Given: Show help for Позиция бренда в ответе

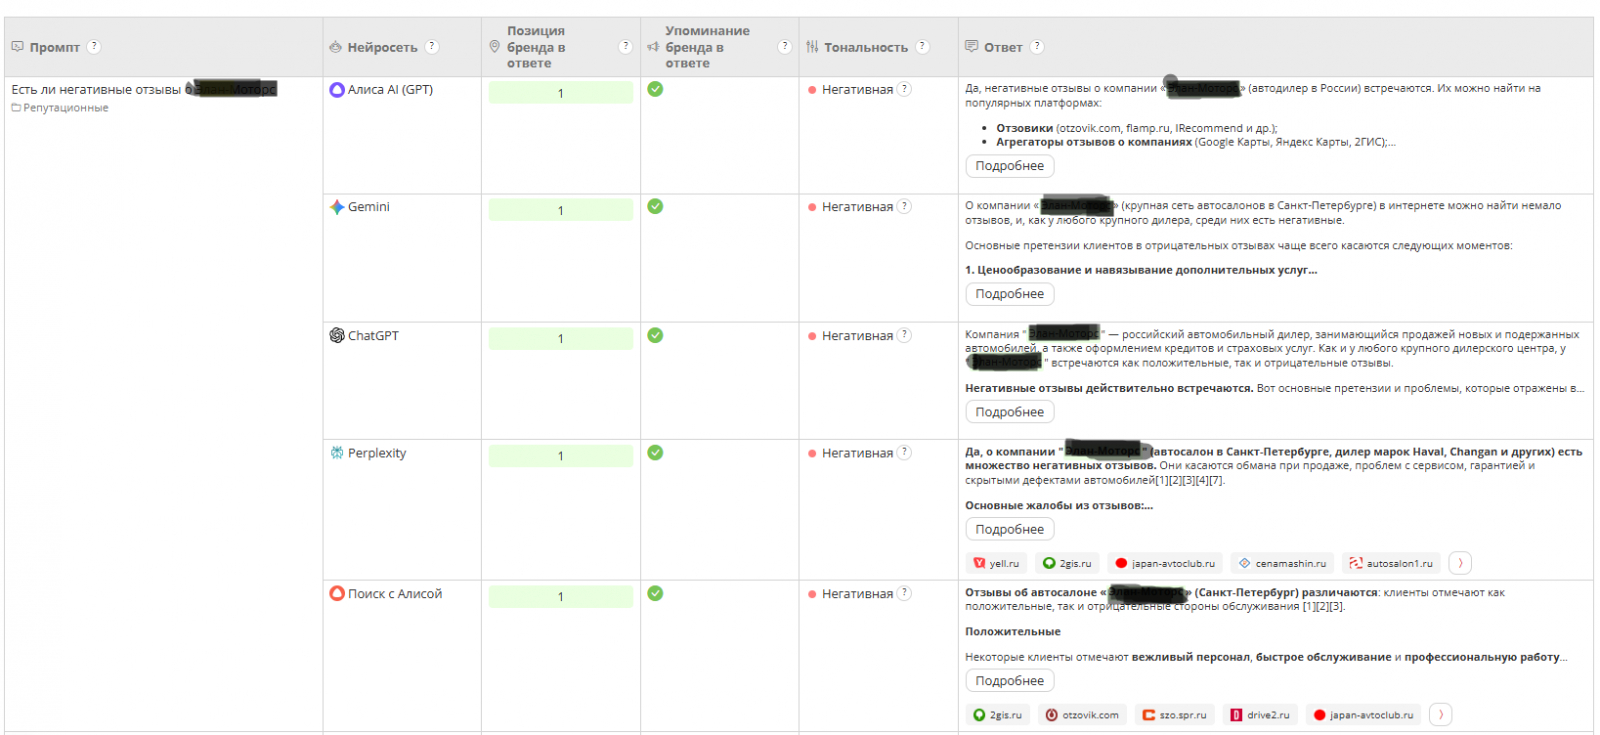Looking at the screenshot, I should click(626, 46).
